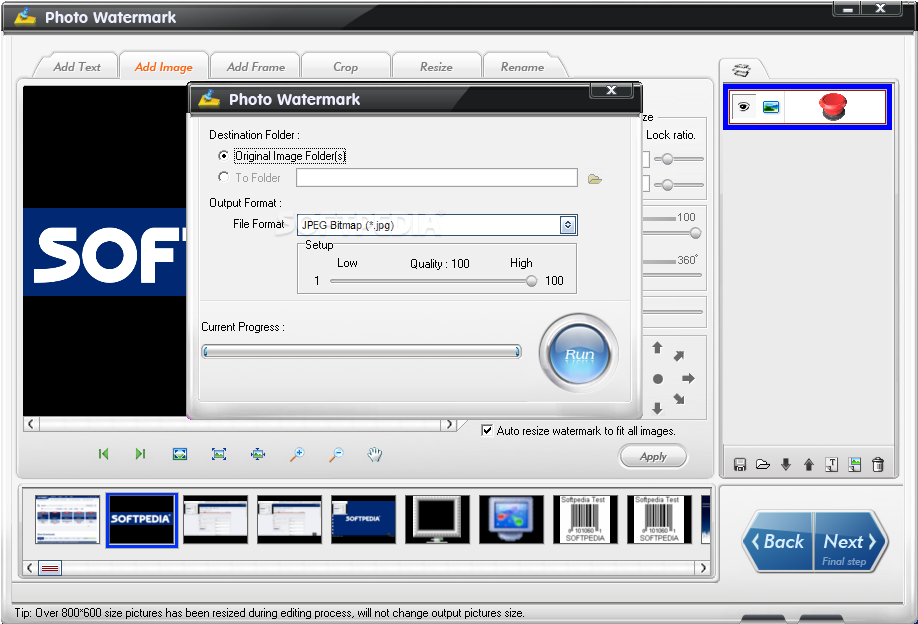Toggle layer visibility with the eye icon
The image size is (918, 624).
744,107
